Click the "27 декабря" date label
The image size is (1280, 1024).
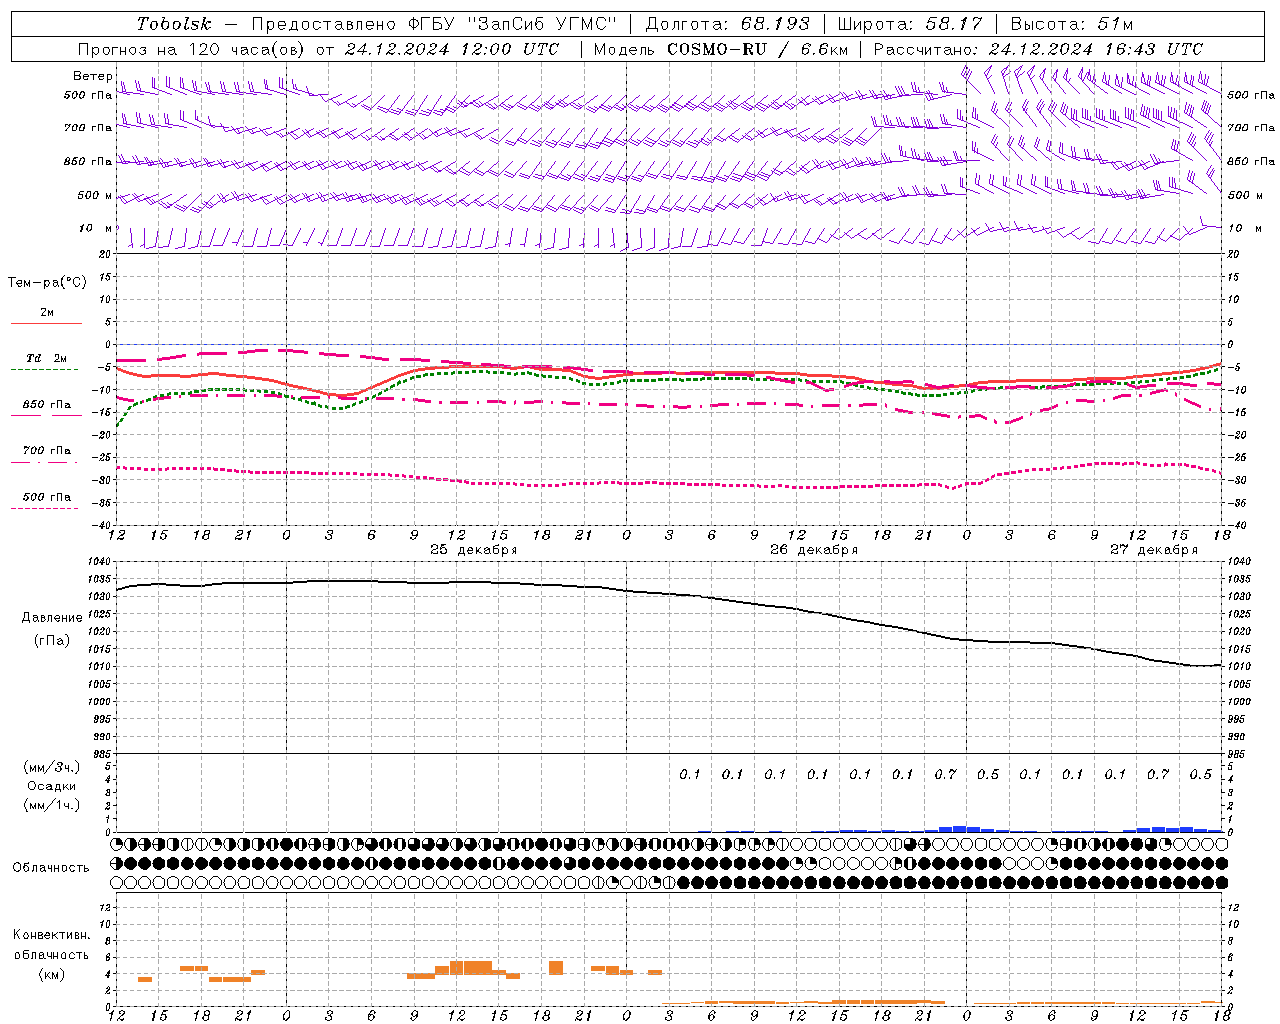click(x=1154, y=550)
